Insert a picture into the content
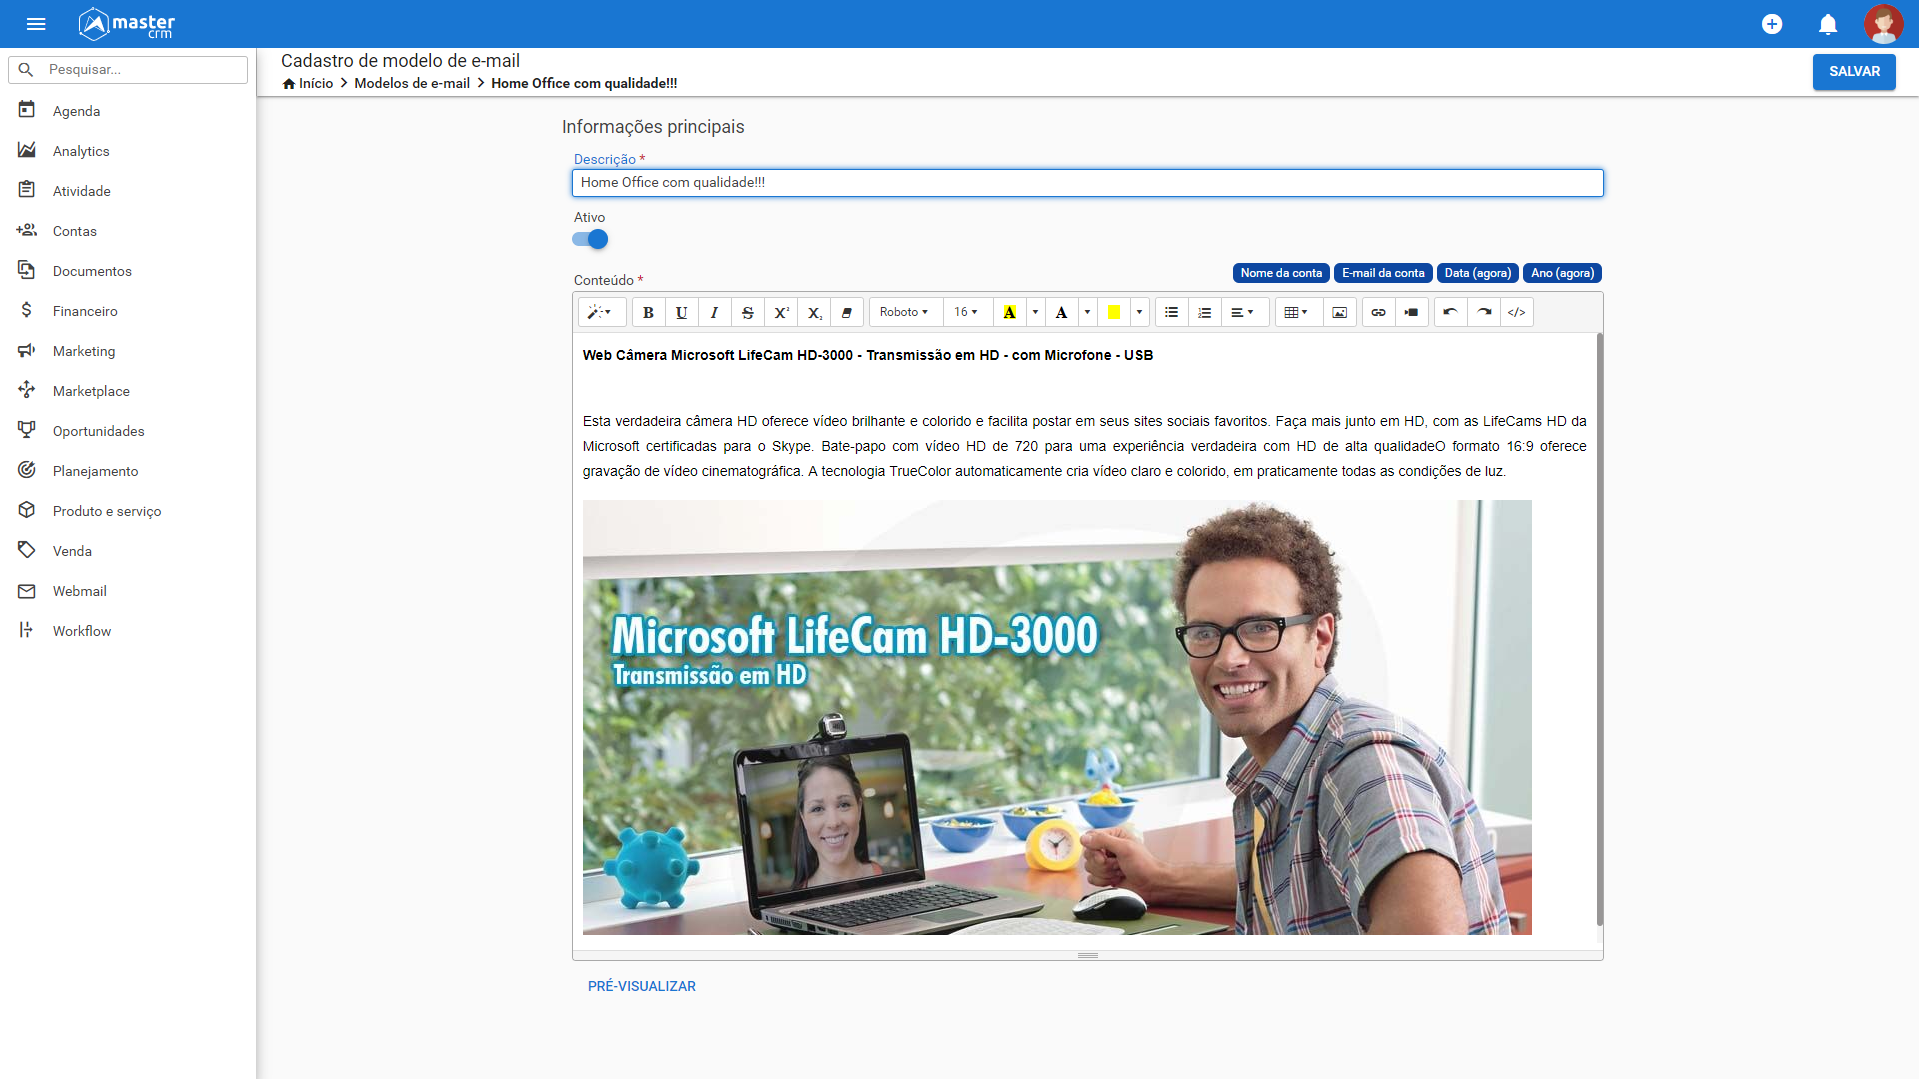This screenshot has width=1919, height=1079. tap(1339, 312)
